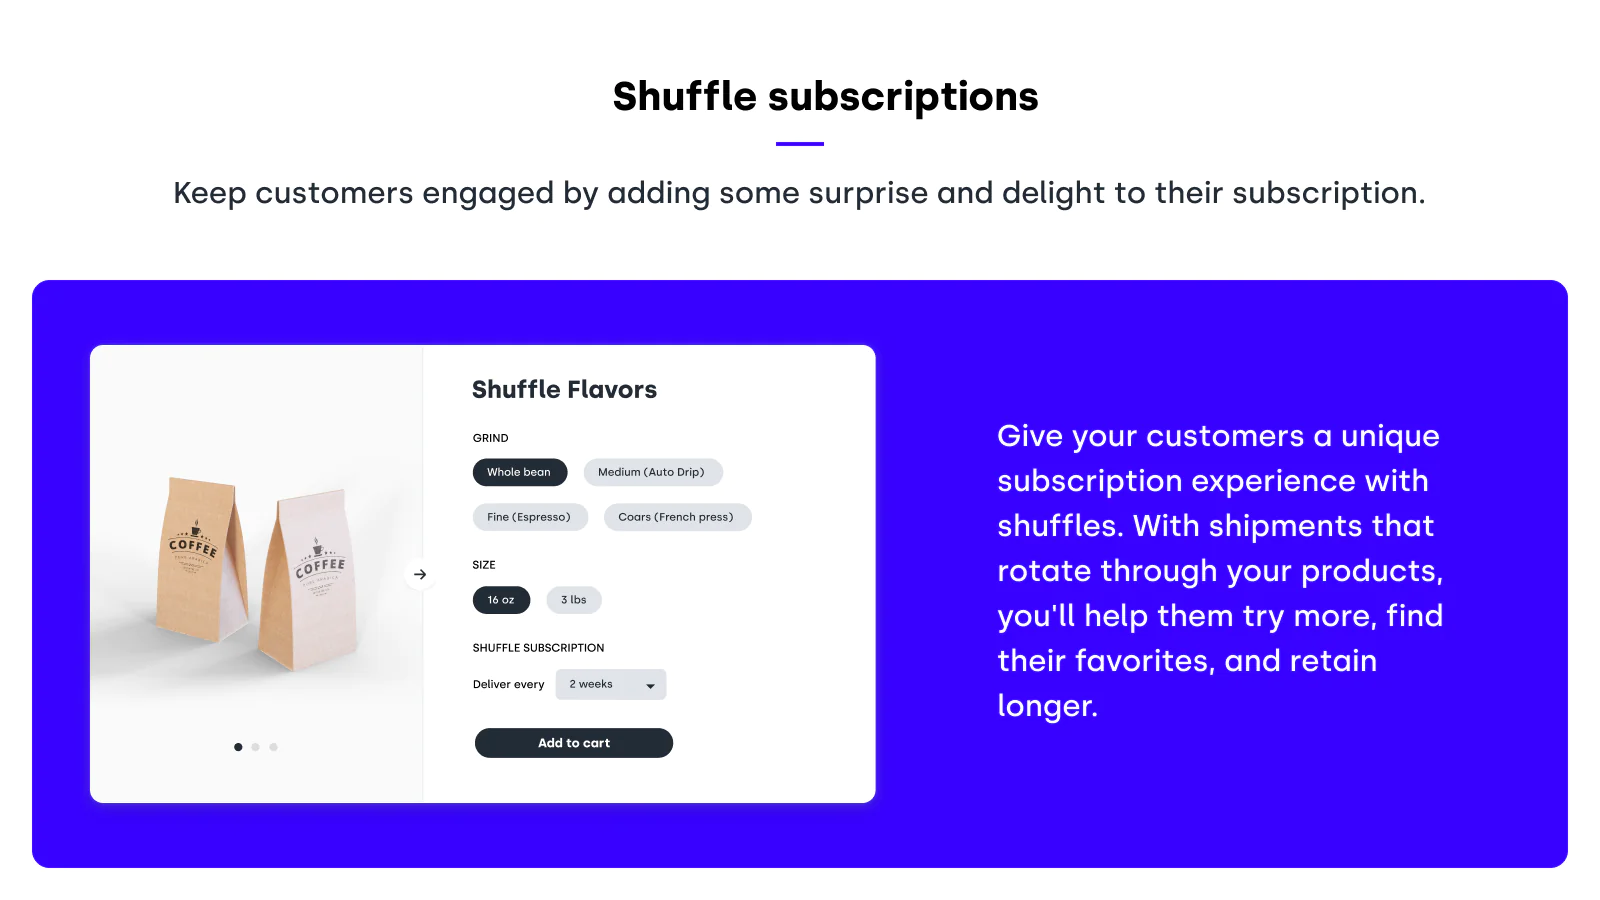1600x900 pixels.
Task: Select the Coars (French press) grind
Action: [676, 517]
